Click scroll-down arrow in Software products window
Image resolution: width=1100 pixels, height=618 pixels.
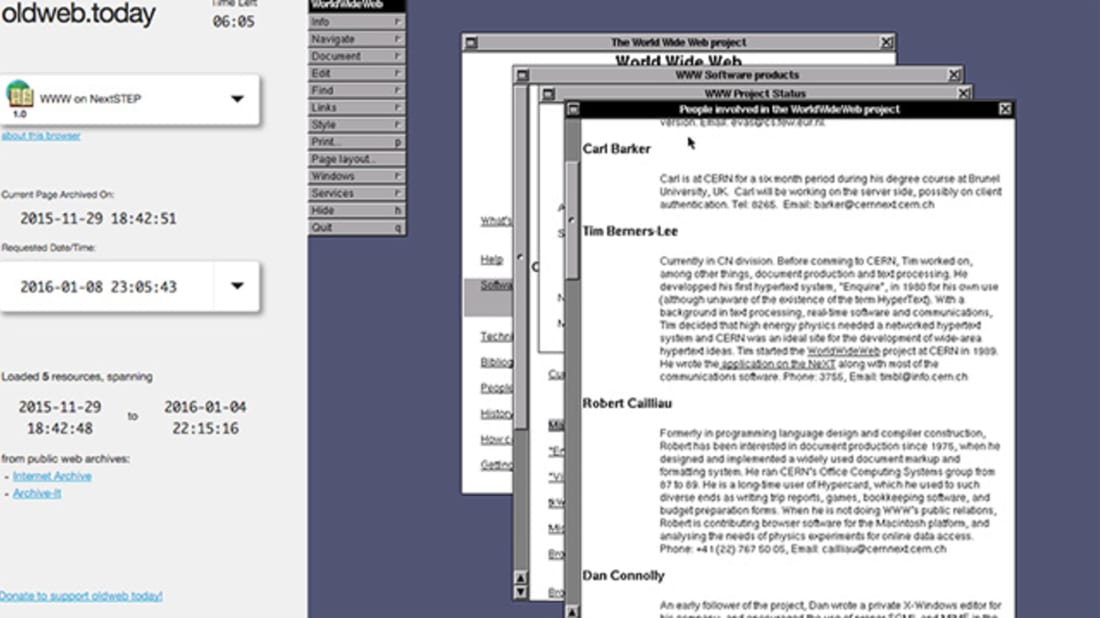click(521, 592)
